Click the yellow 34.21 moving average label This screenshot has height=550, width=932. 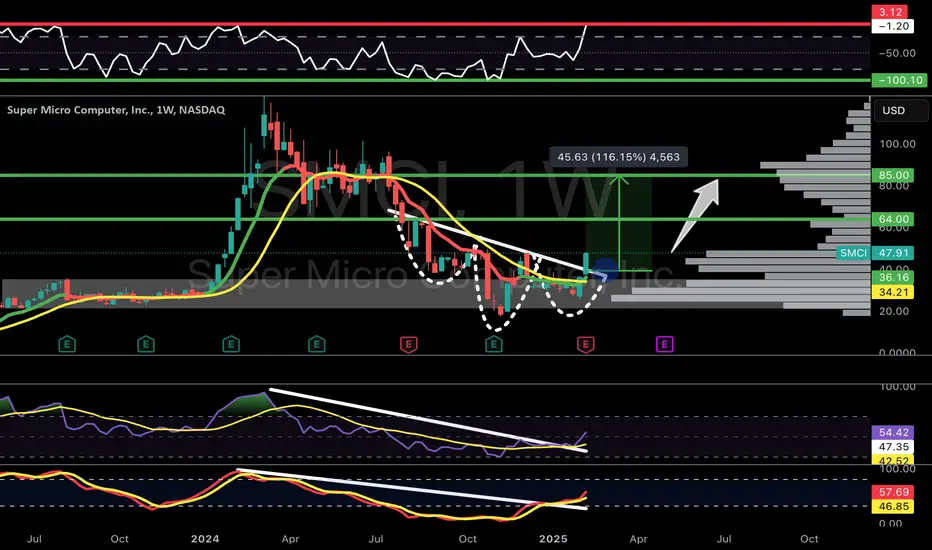point(893,292)
